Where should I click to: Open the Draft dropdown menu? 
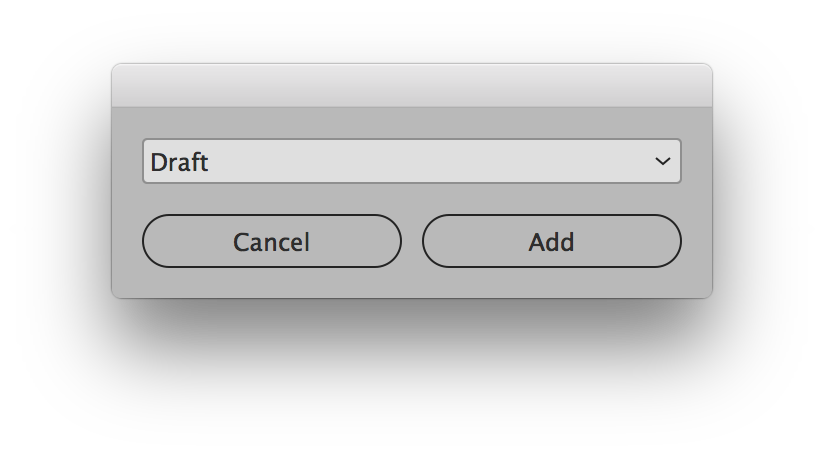[x=411, y=161]
